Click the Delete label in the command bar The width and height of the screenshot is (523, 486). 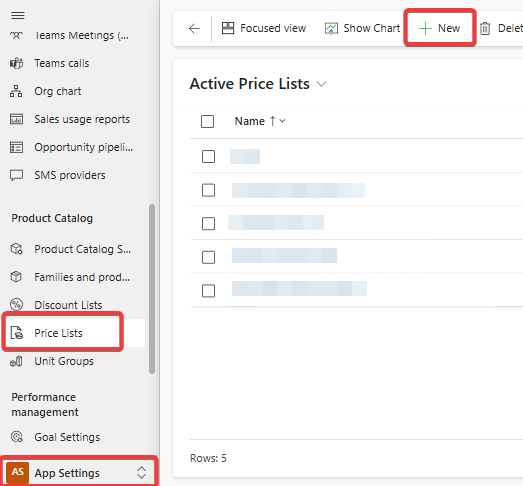pyautogui.click(x=510, y=28)
